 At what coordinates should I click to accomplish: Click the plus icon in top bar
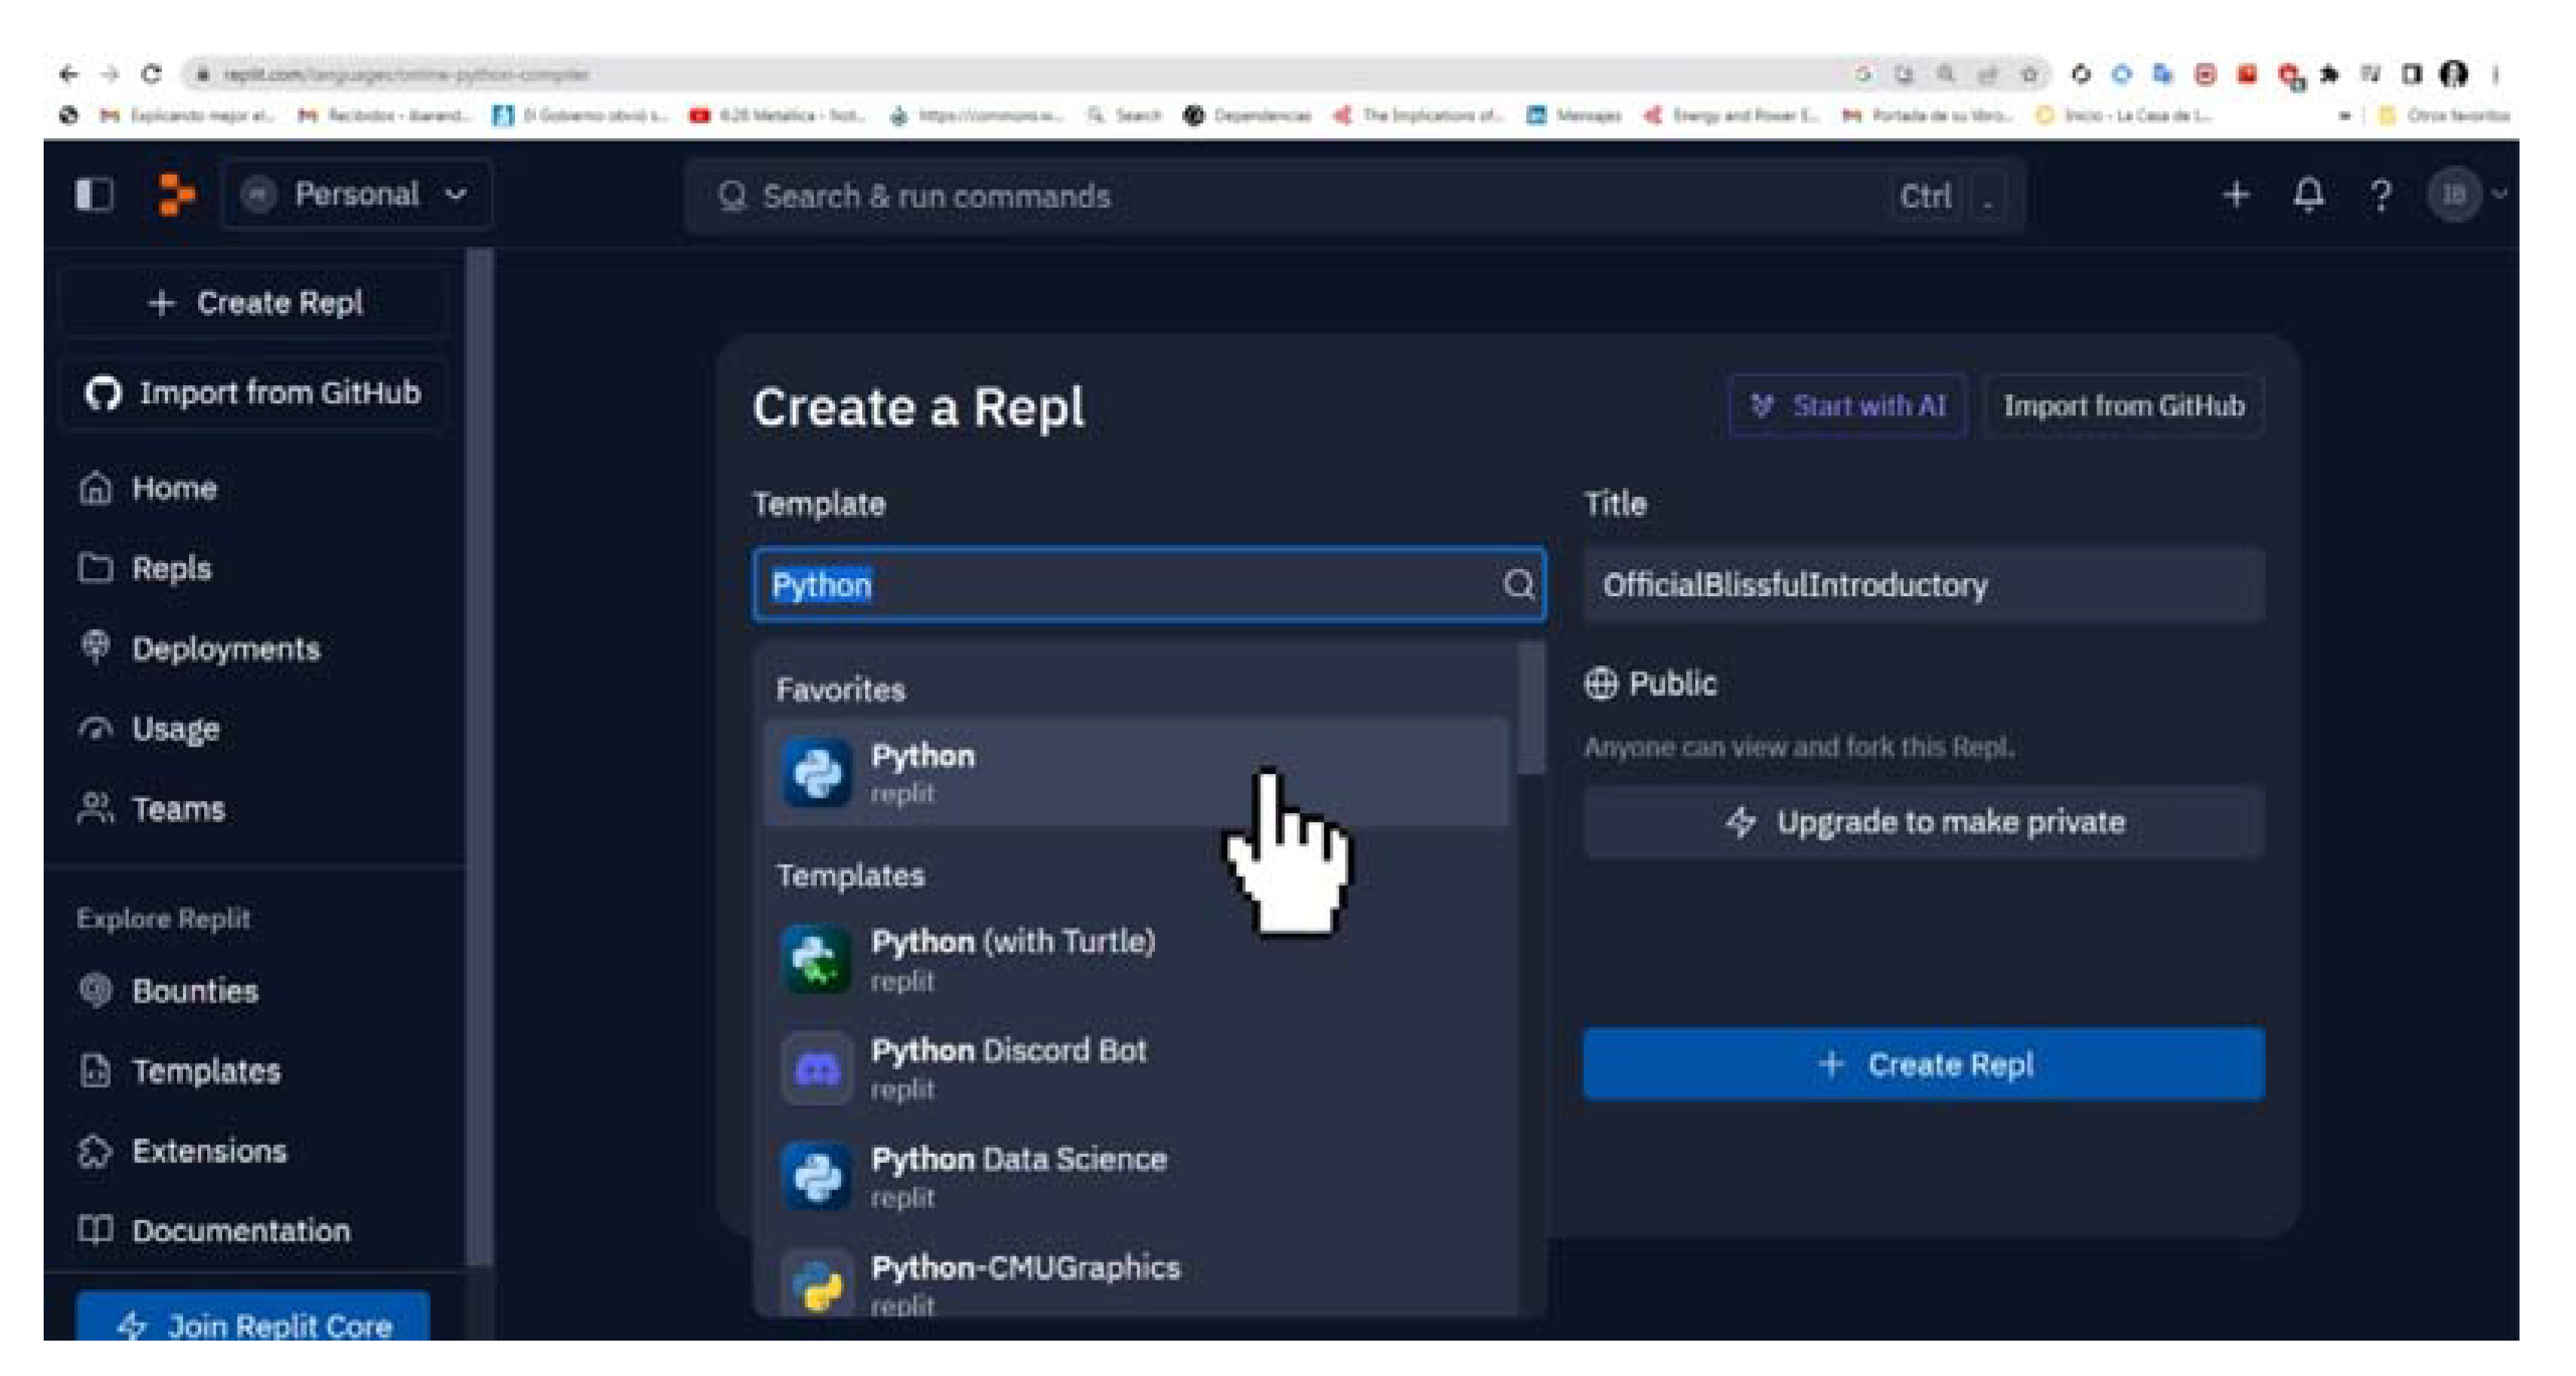[x=2236, y=194]
